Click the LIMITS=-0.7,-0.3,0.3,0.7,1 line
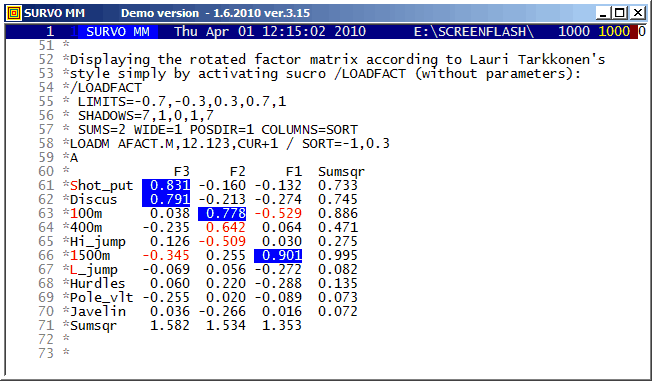This screenshot has width=652, height=381. point(182,102)
